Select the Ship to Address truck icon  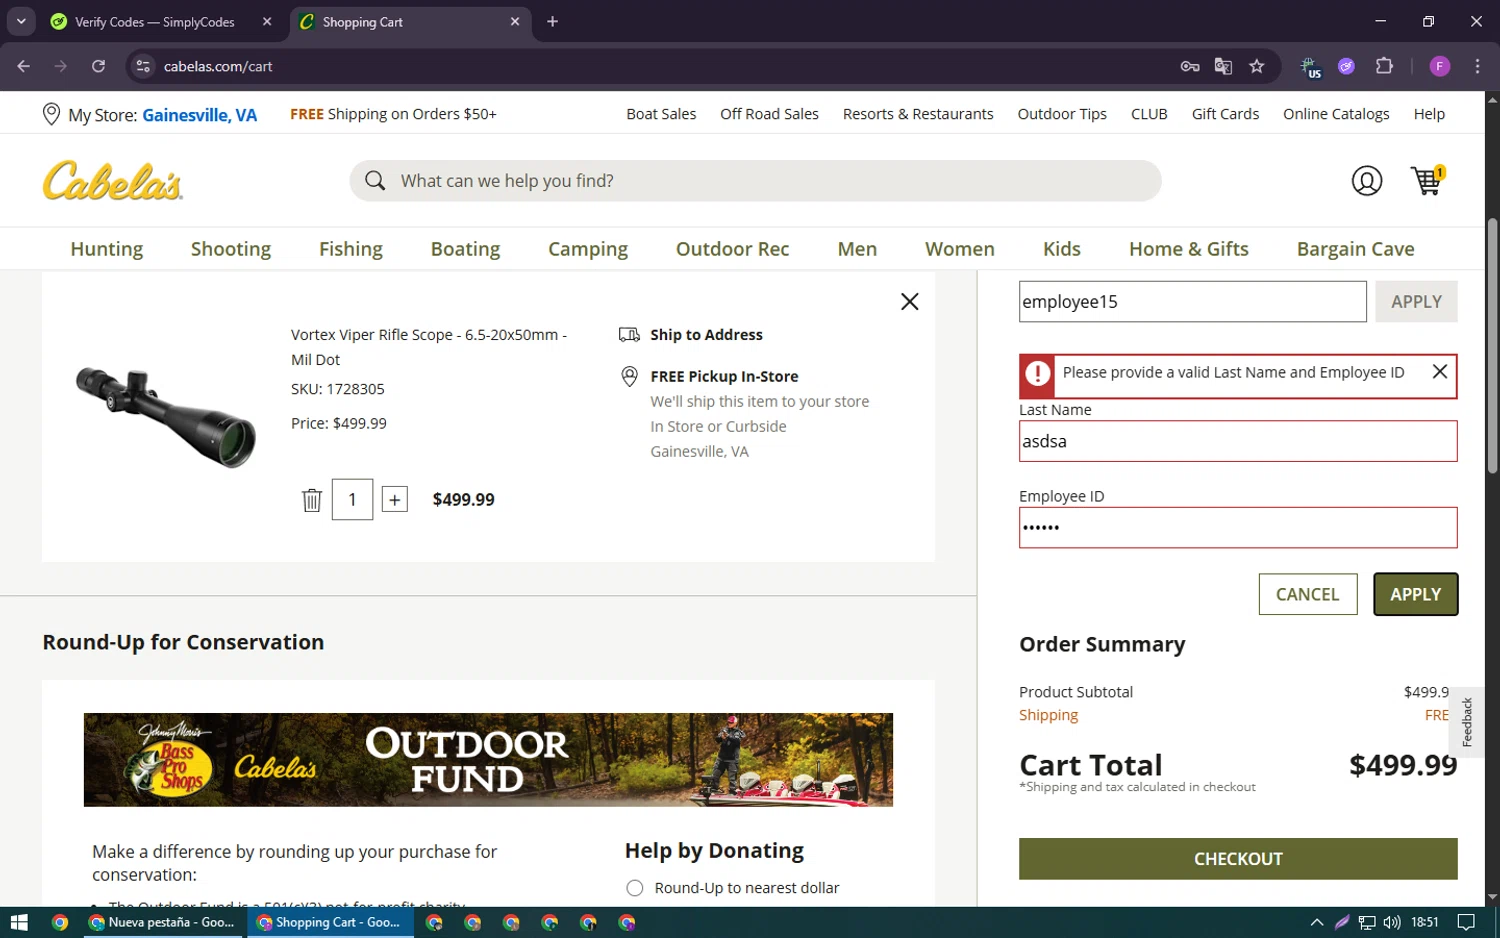click(629, 335)
